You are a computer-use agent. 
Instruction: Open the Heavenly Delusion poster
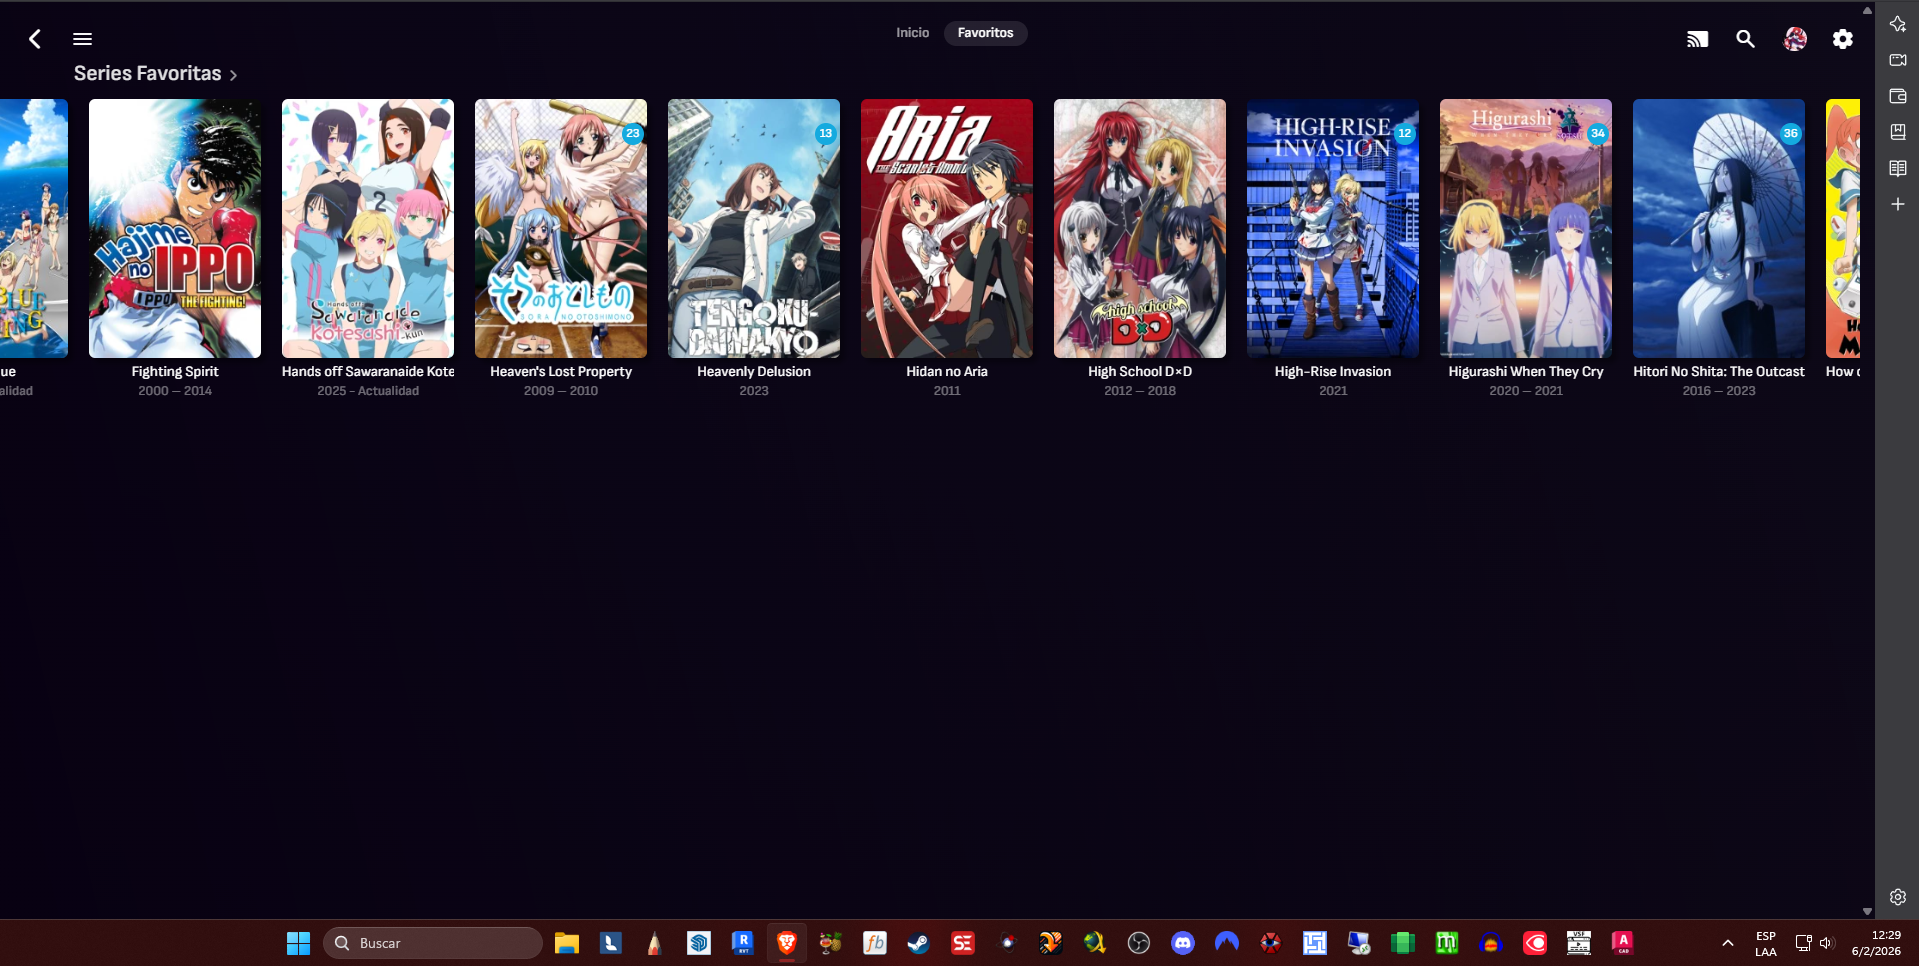tap(754, 228)
